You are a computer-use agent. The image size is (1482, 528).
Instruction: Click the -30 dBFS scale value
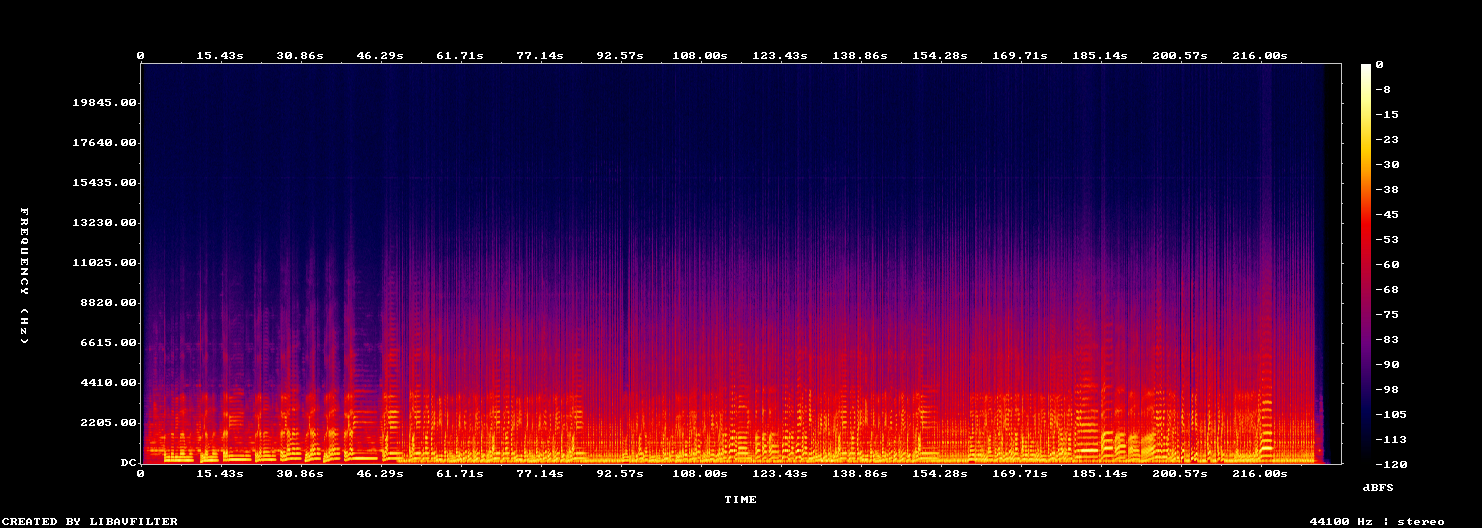pos(1386,165)
